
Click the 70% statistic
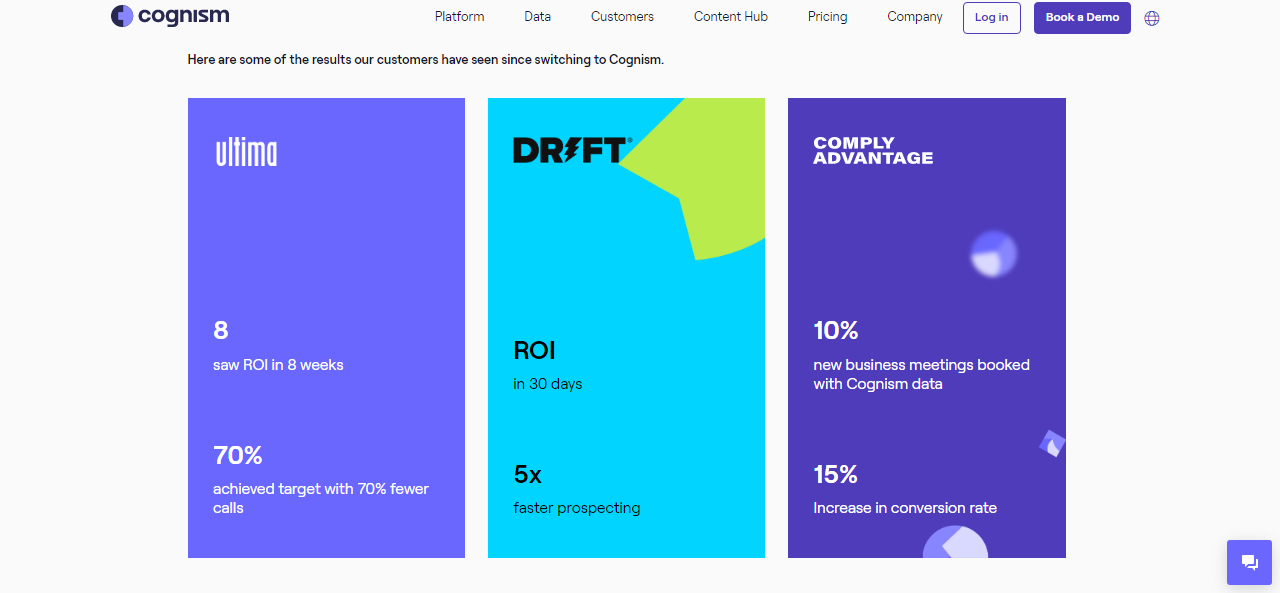tap(238, 455)
